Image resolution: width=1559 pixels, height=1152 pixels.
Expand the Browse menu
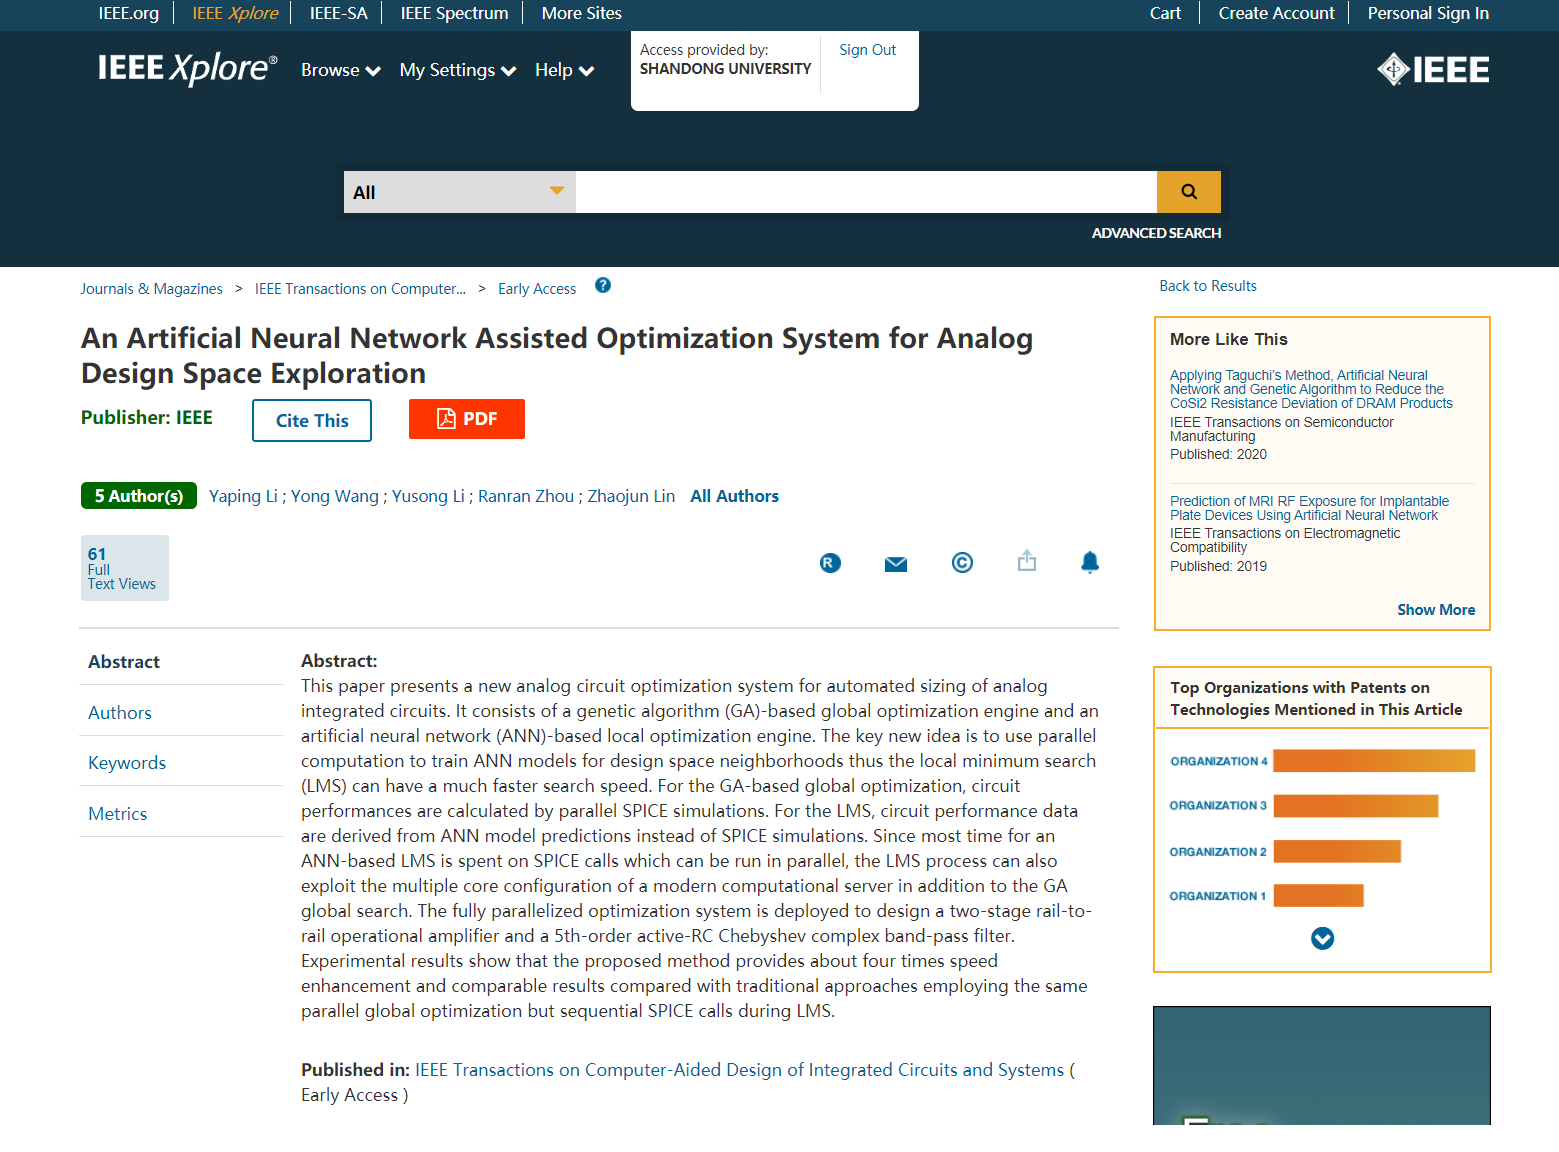coord(340,70)
